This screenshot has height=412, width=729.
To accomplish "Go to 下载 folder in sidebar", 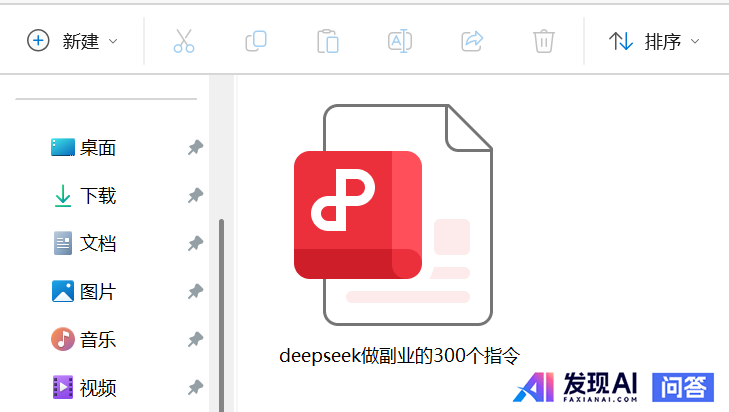I will point(97,196).
